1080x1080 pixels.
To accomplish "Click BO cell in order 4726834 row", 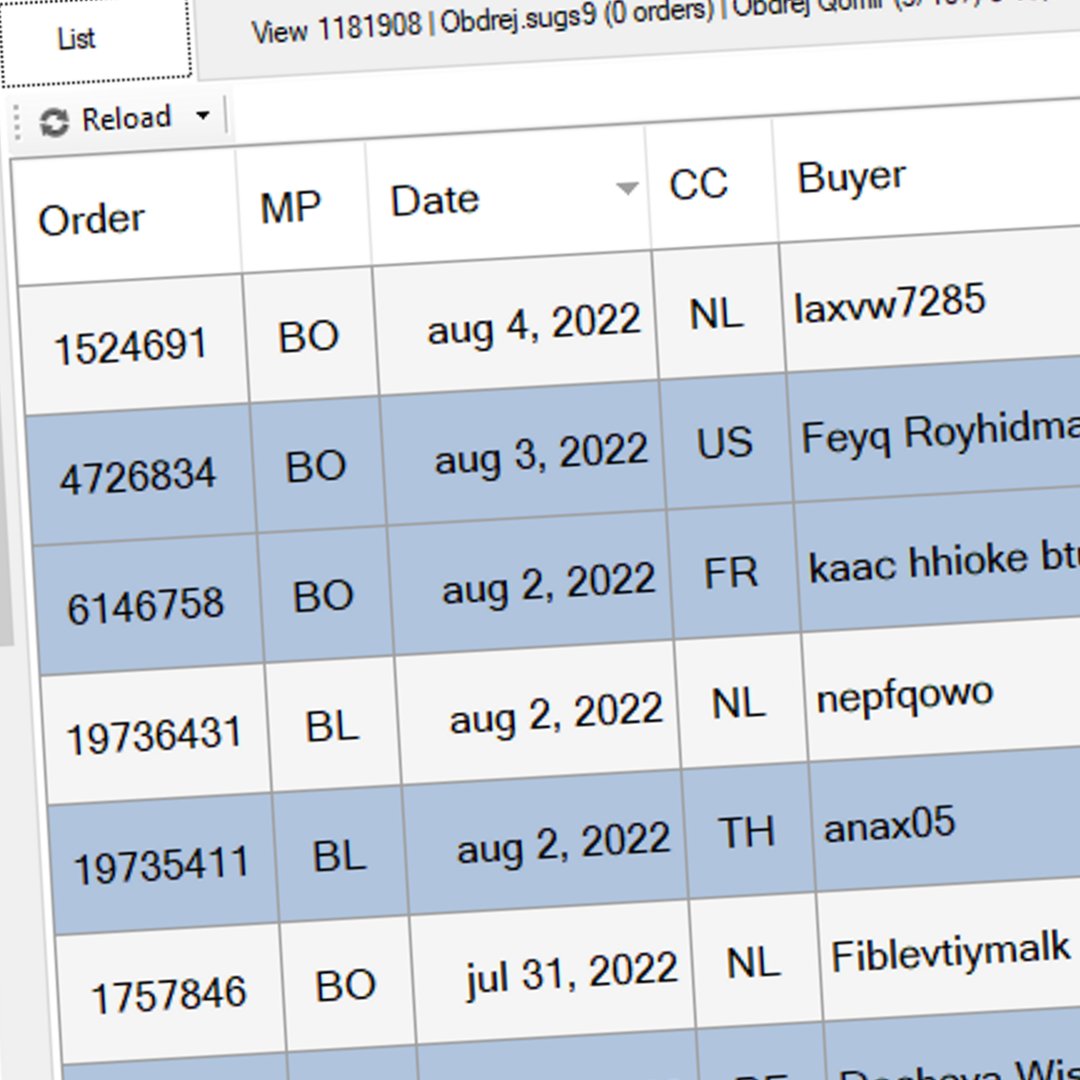I will pos(315,466).
